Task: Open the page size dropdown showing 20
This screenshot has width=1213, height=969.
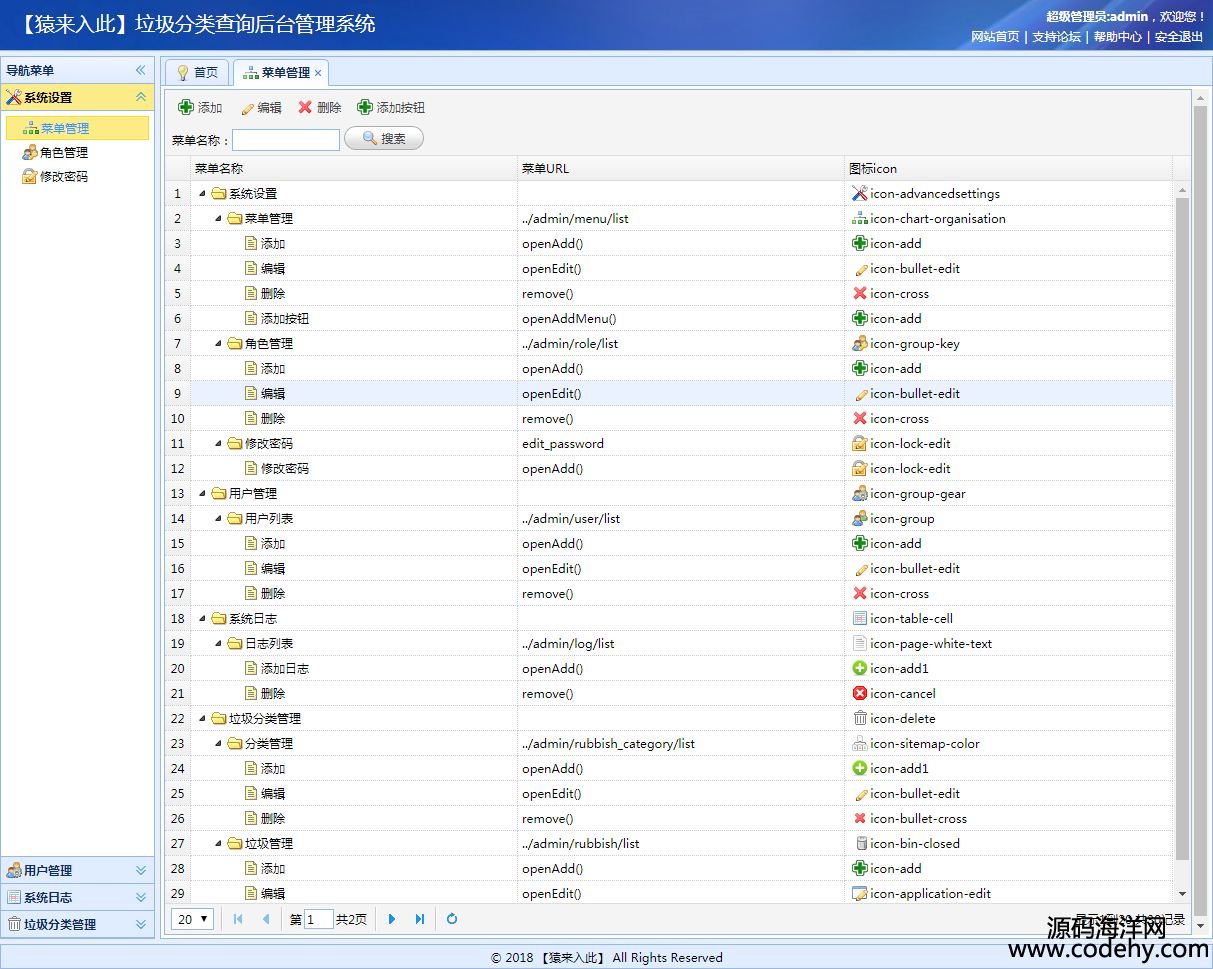Action: click(x=192, y=919)
